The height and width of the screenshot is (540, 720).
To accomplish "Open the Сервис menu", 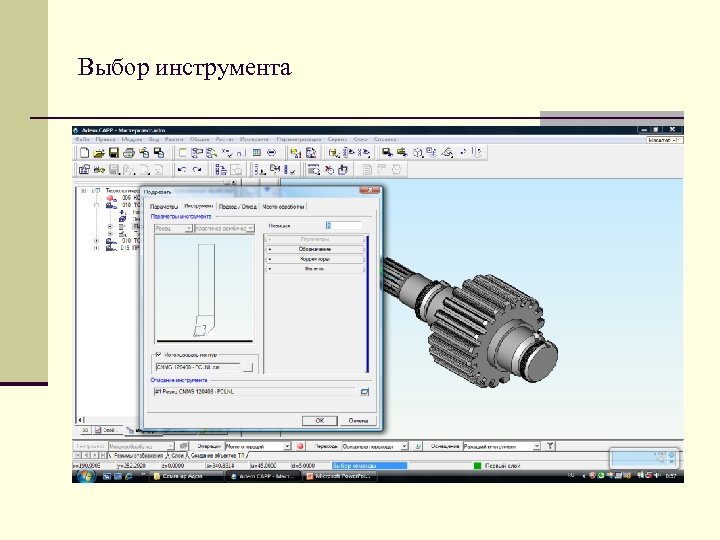I will point(338,139).
